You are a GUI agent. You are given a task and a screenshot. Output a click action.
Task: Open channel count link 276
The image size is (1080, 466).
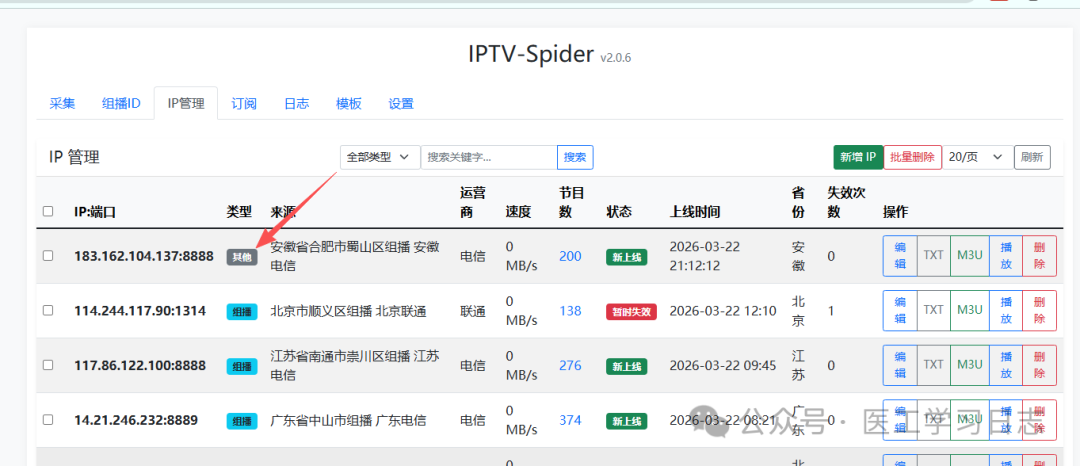(x=570, y=365)
